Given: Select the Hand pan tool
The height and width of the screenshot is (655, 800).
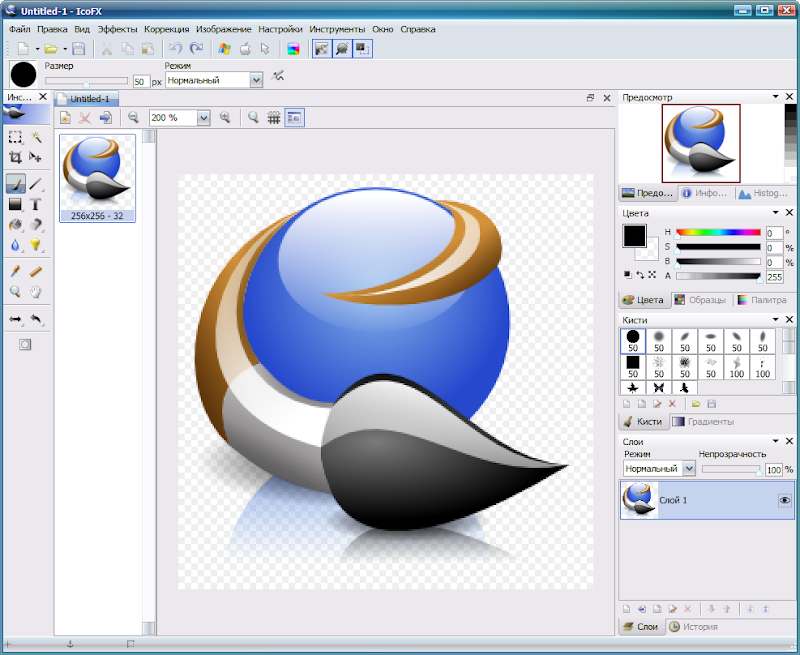Looking at the screenshot, I should 36,292.
